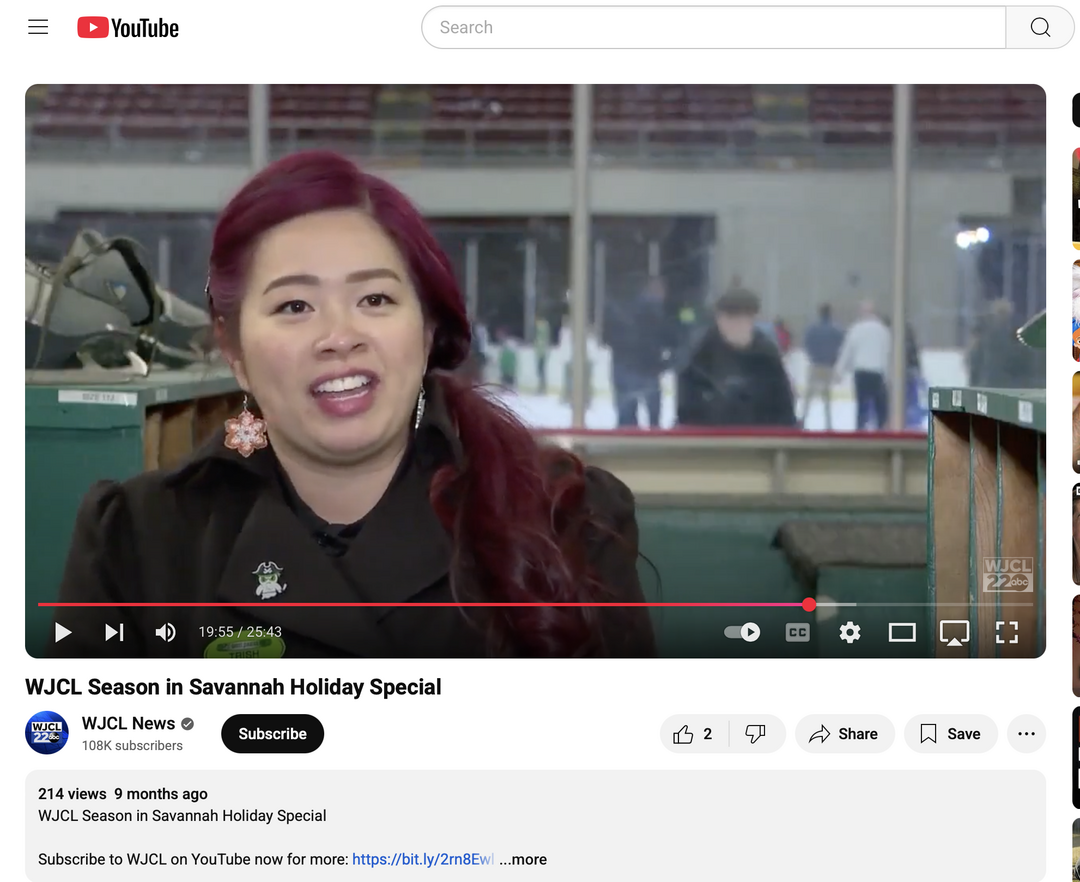Screen dimensions: 1080x882
Task: Play the video
Action: click(63, 632)
